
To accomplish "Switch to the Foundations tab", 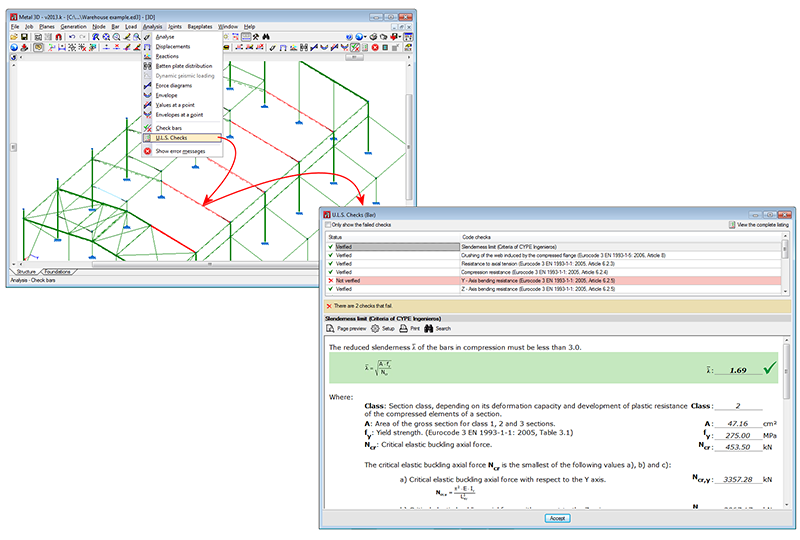I will pyautogui.click(x=58, y=272).
